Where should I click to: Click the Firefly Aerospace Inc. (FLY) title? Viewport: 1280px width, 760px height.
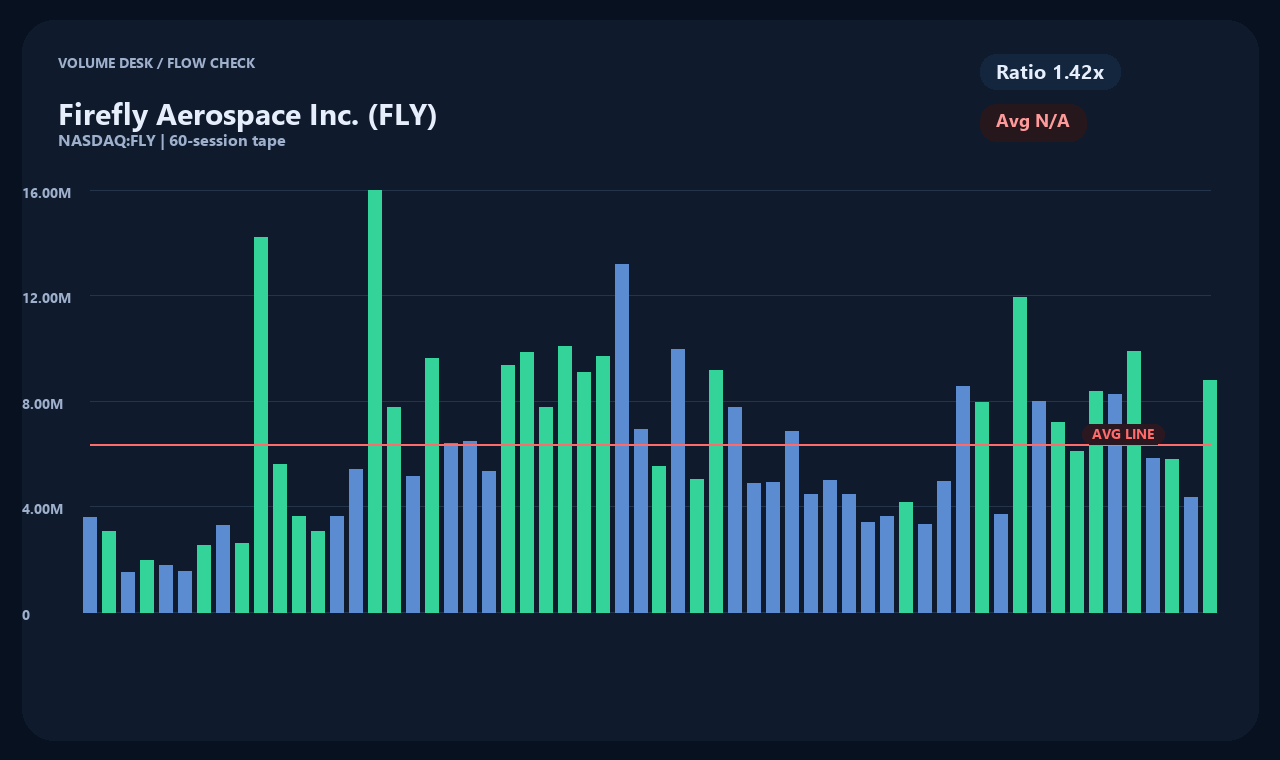pos(248,115)
